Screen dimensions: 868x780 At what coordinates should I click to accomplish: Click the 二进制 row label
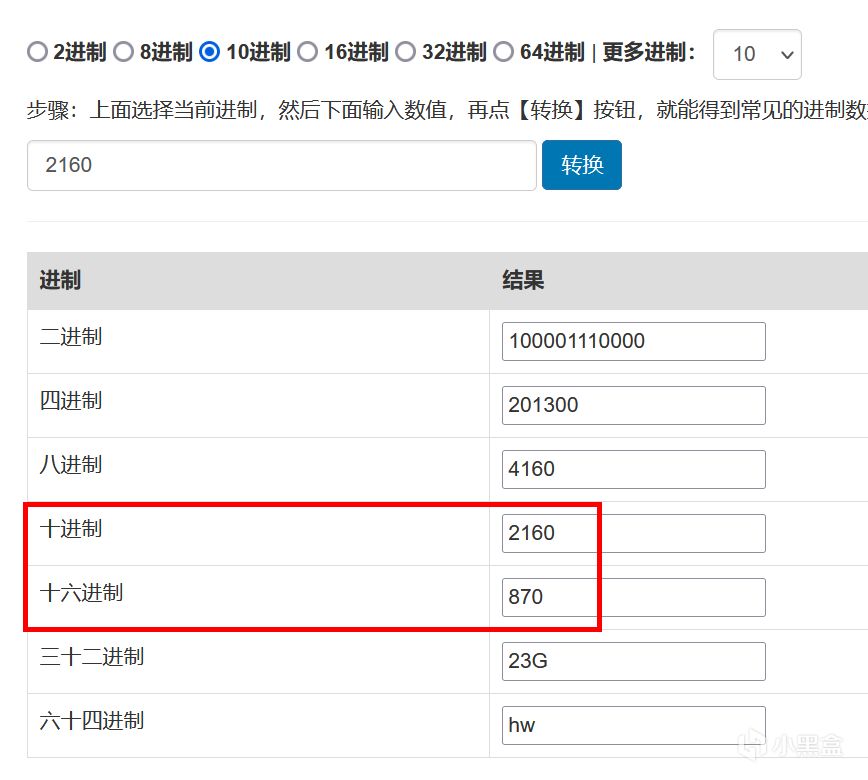point(71,337)
